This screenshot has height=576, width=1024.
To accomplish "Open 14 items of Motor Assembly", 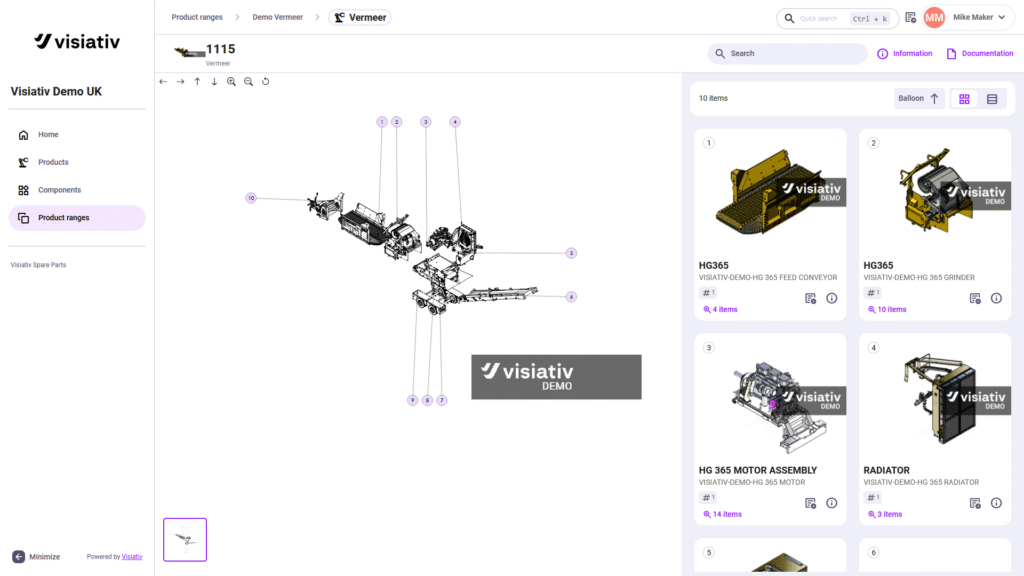I will point(722,515).
